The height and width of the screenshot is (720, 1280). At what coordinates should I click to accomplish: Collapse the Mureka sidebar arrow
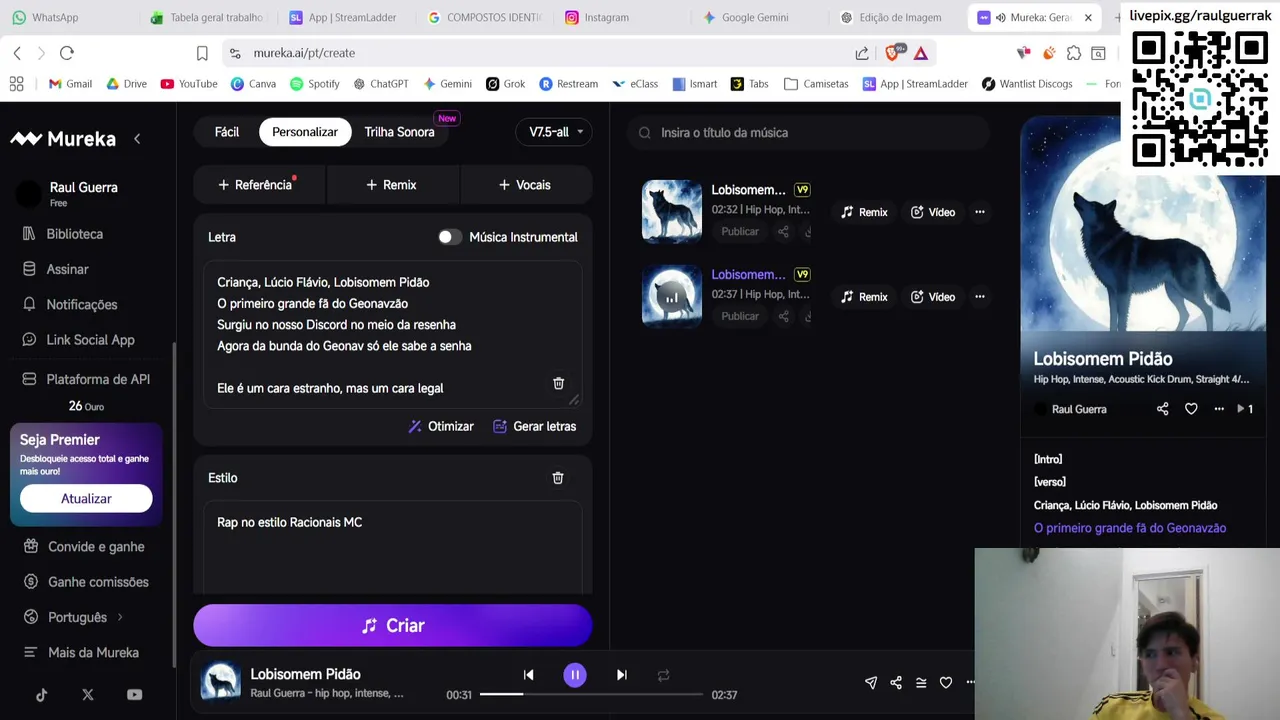click(137, 139)
